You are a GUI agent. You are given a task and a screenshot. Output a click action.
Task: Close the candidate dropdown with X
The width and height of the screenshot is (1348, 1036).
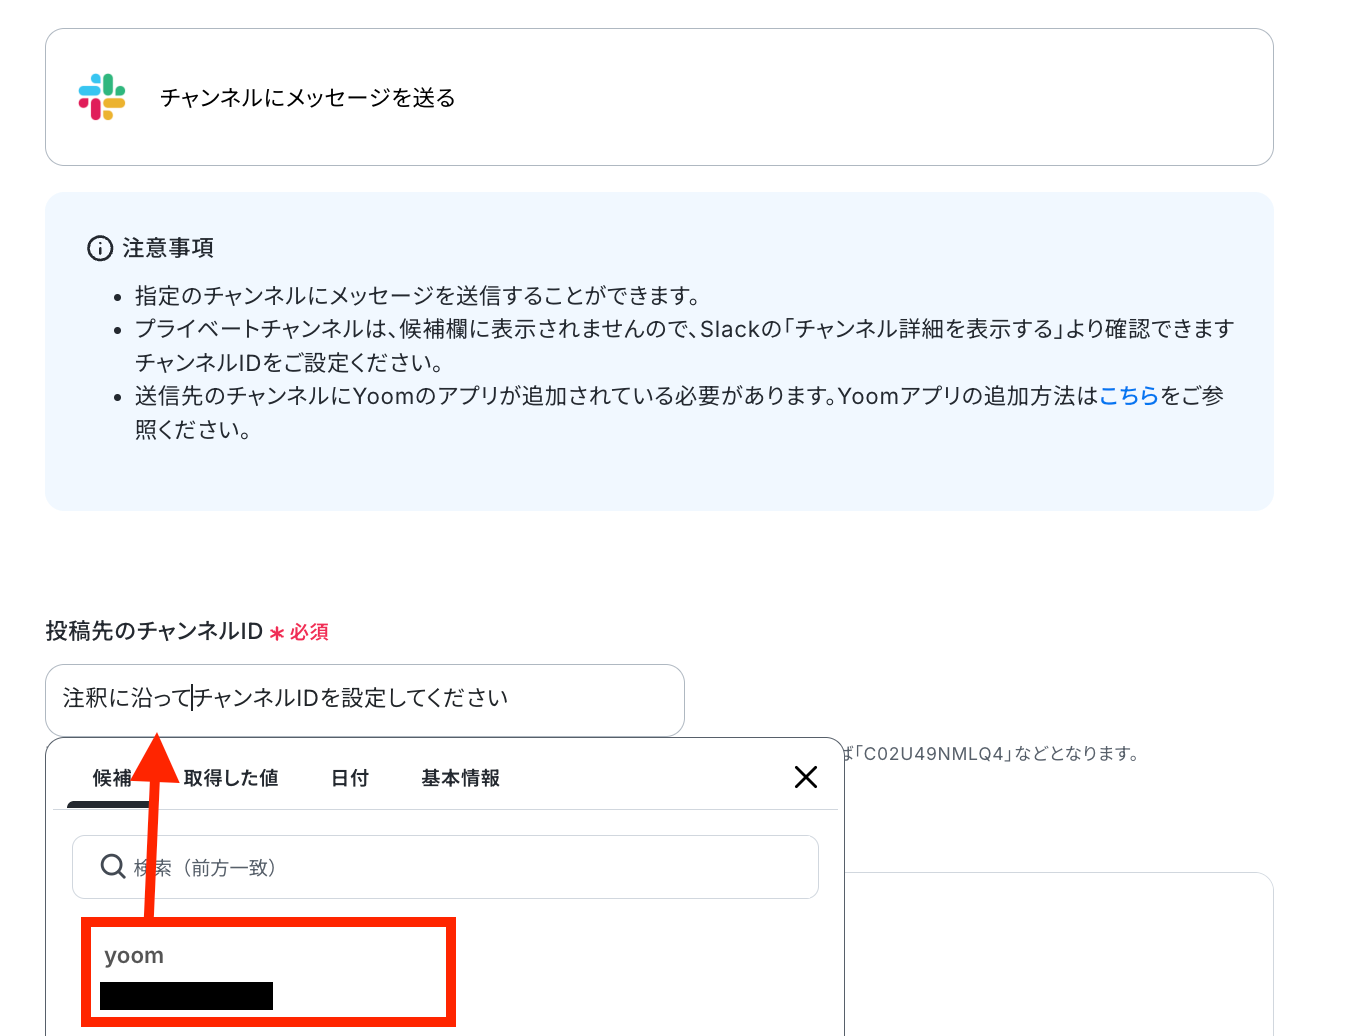(806, 777)
